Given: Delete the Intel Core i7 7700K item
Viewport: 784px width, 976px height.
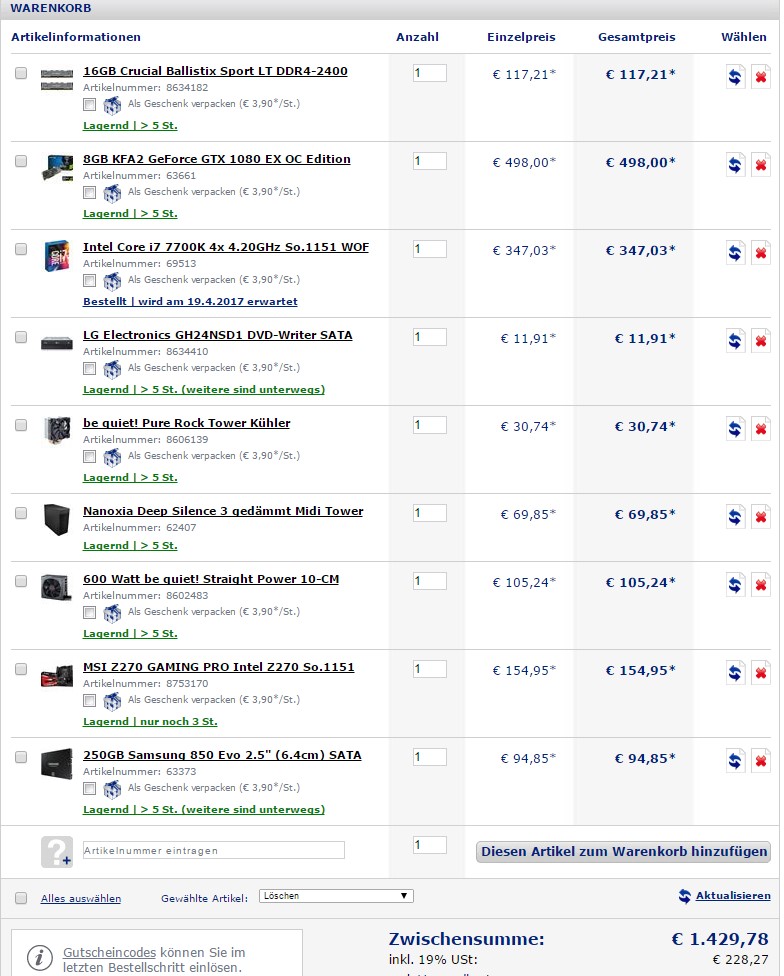Looking at the screenshot, I should tap(761, 254).
